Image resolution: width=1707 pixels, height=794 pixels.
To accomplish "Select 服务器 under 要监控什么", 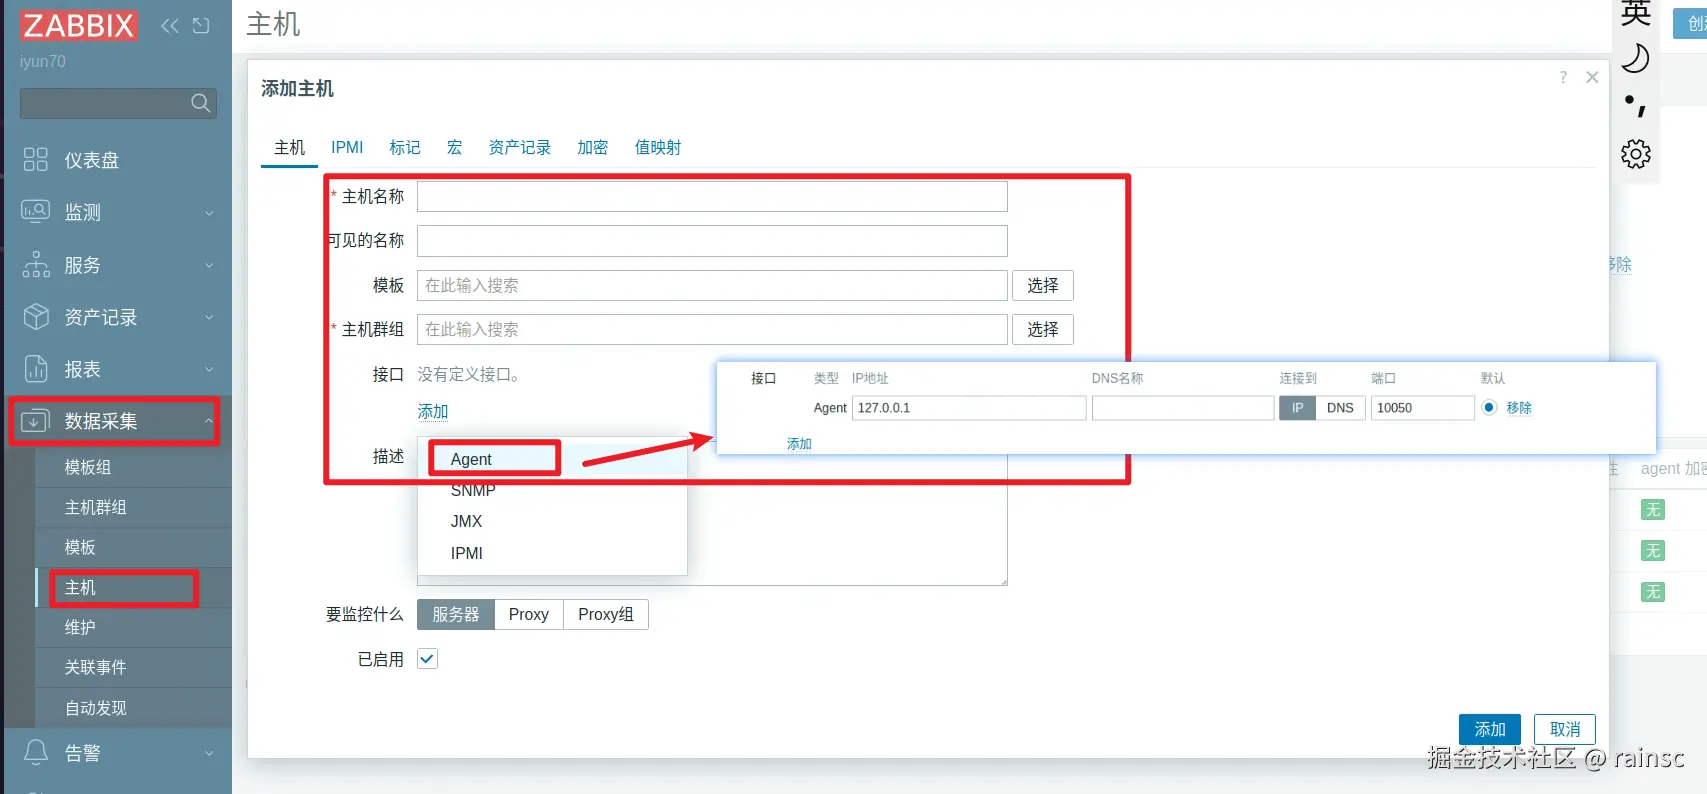I will click(x=456, y=614).
